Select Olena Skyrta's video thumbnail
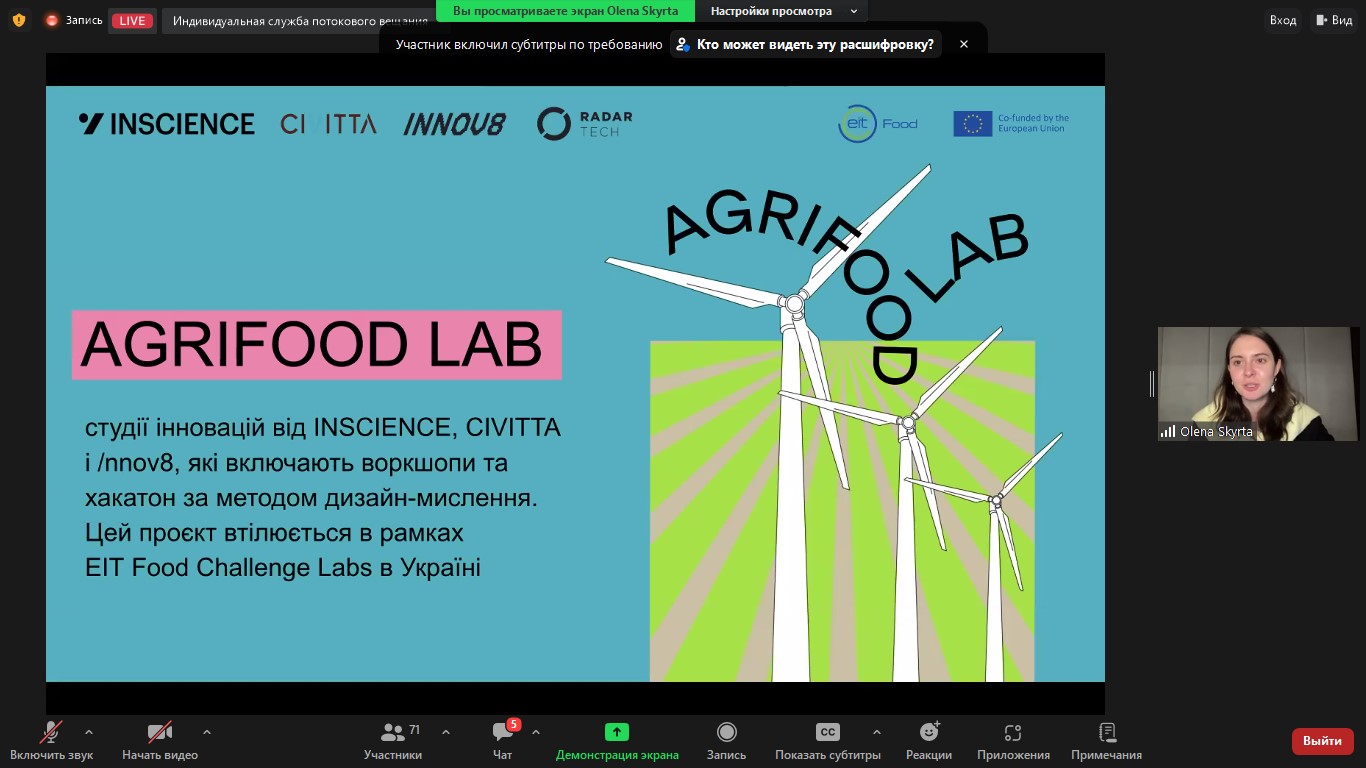Viewport: 1366px width, 768px height. (x=1258, y=384)
